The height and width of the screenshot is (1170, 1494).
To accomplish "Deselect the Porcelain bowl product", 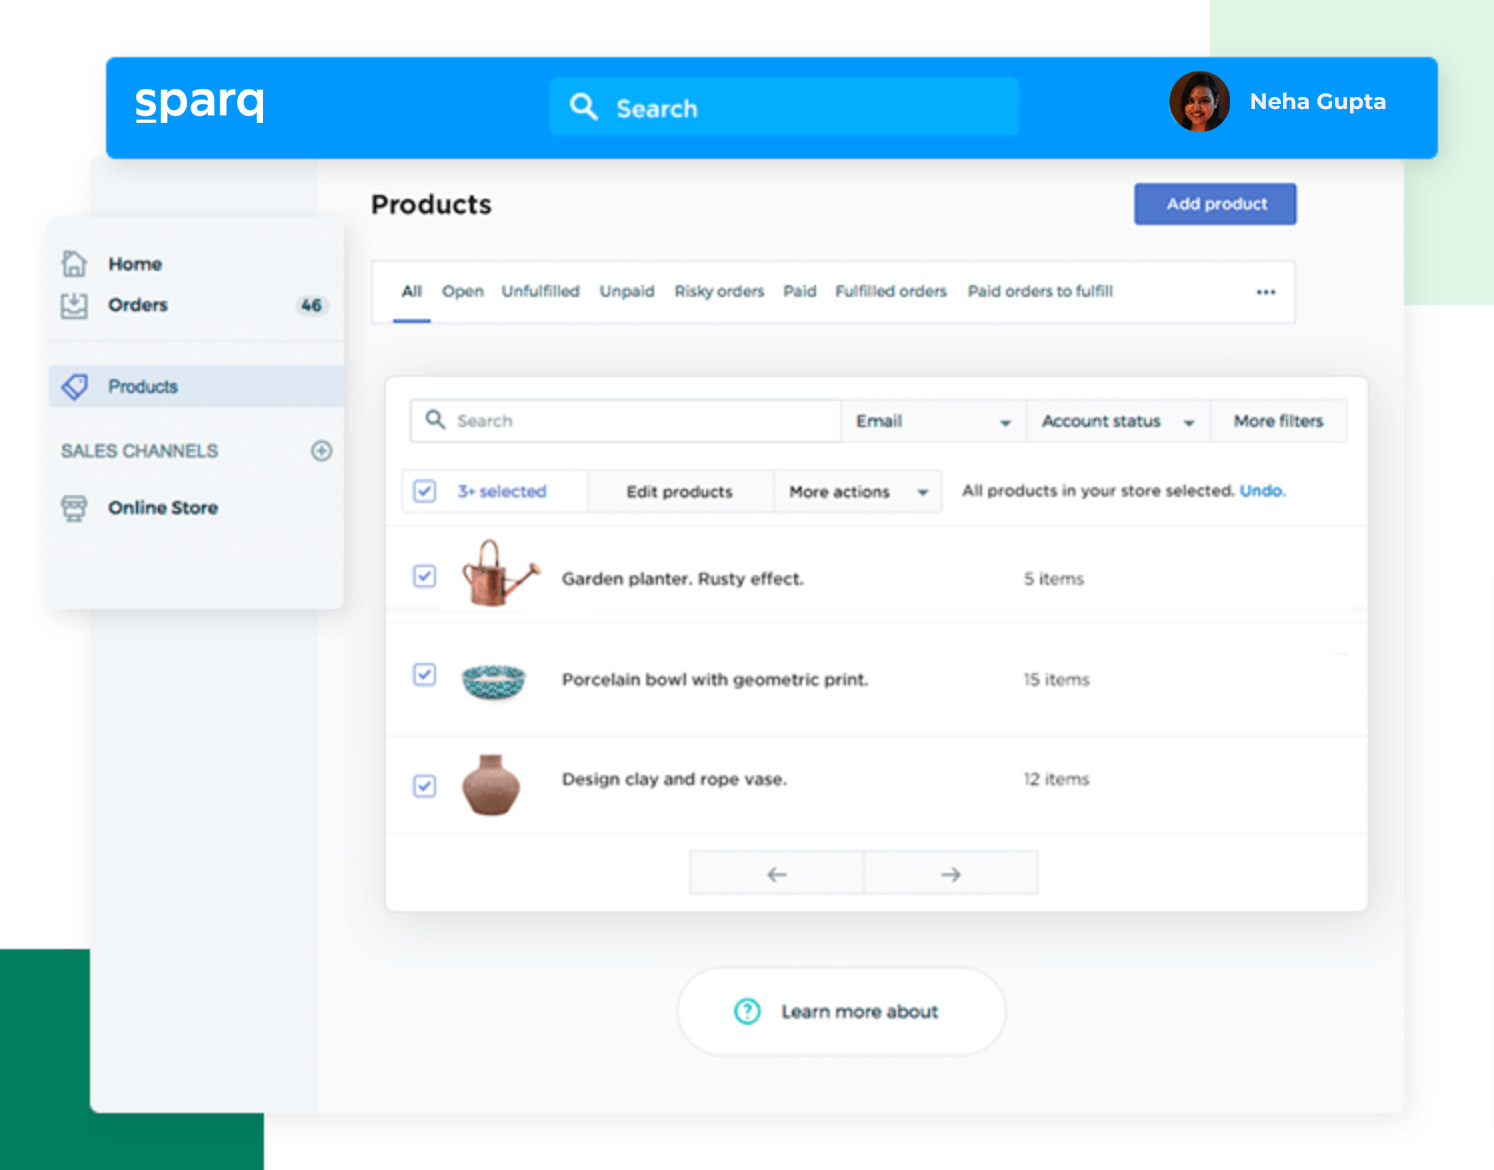I will coord(424,676).
